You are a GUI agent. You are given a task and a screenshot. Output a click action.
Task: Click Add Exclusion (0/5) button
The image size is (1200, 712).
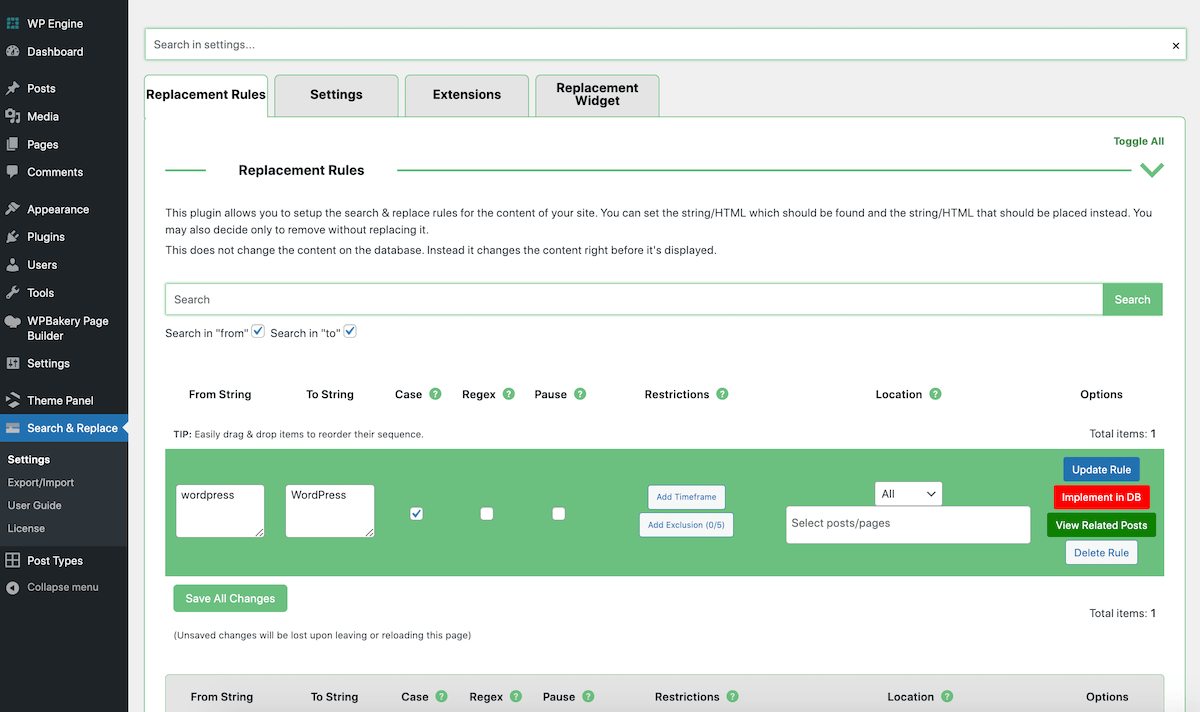686,525
